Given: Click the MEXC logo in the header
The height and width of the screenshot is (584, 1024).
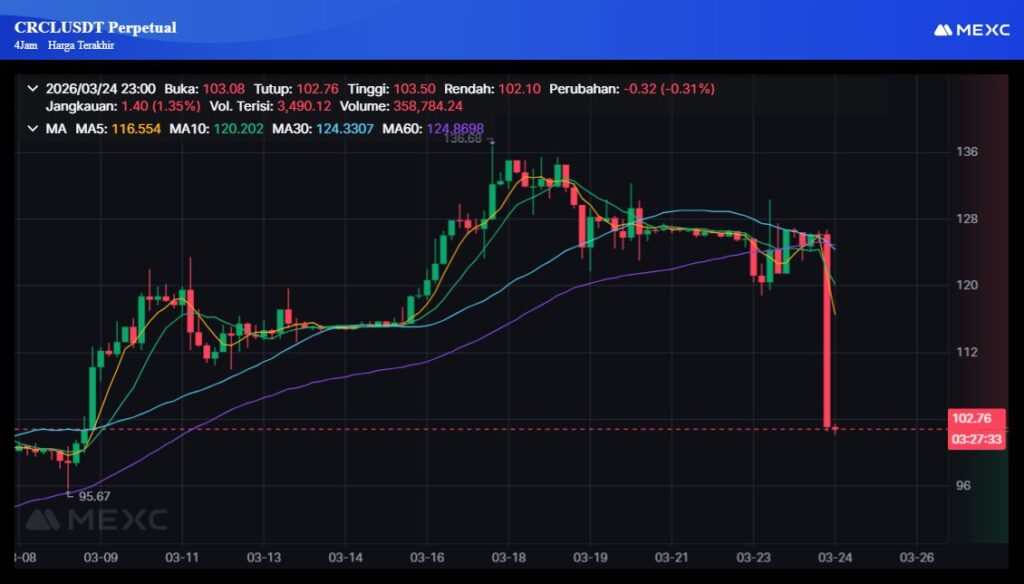Looking at the screenshot, I should coord(971,30).
